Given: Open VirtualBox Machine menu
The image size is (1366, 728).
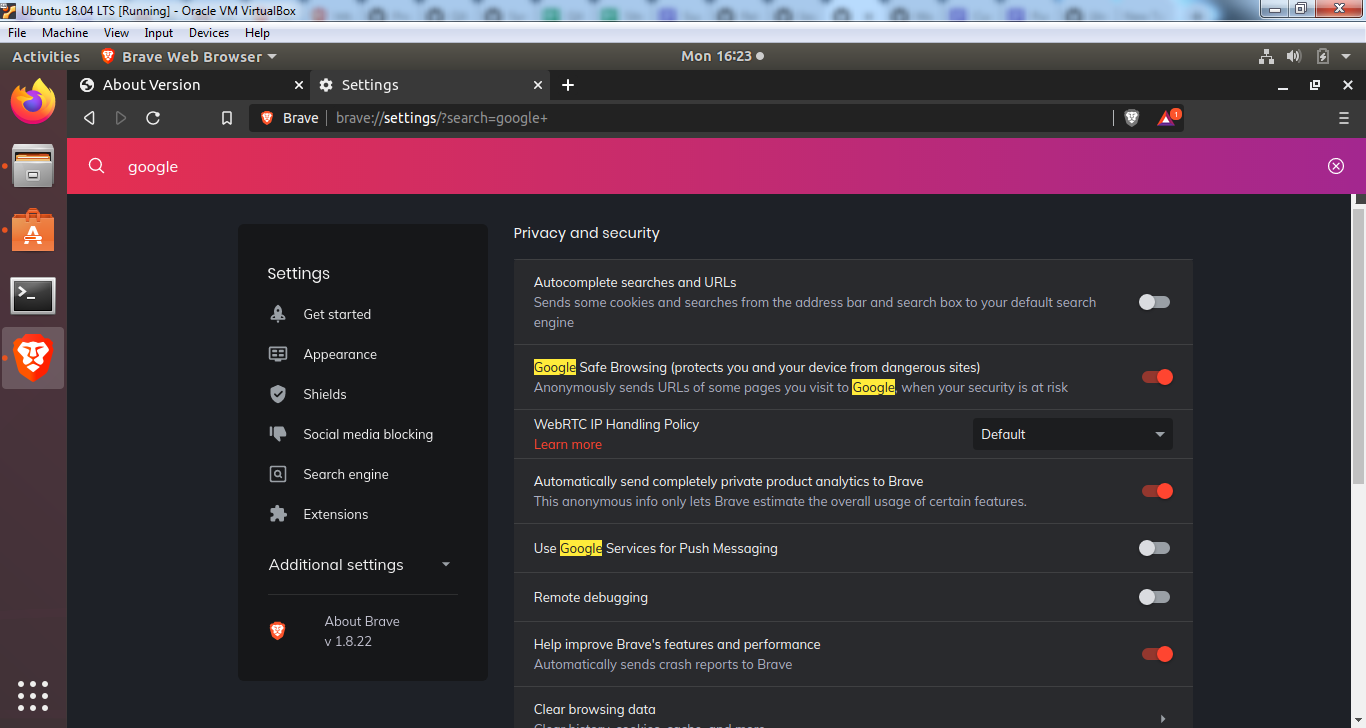Looking at the screenshot, I should 65,33.
